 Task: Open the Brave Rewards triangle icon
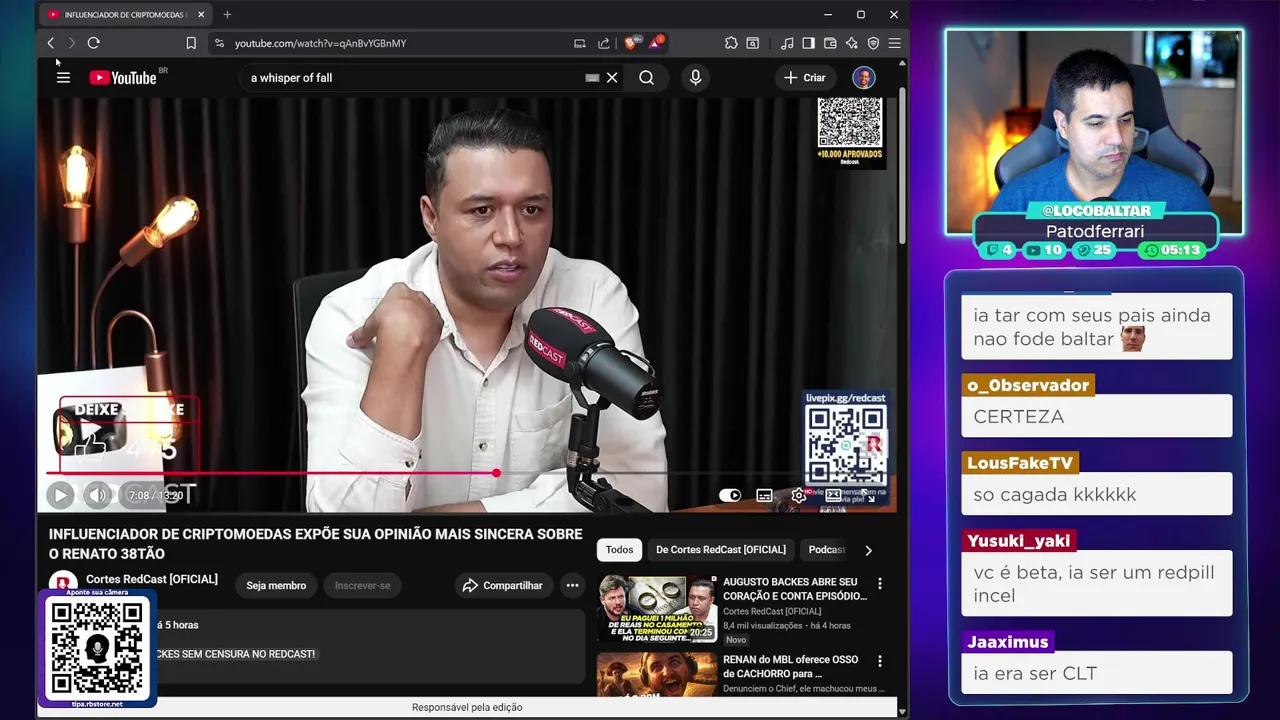[x=656, y=42]
